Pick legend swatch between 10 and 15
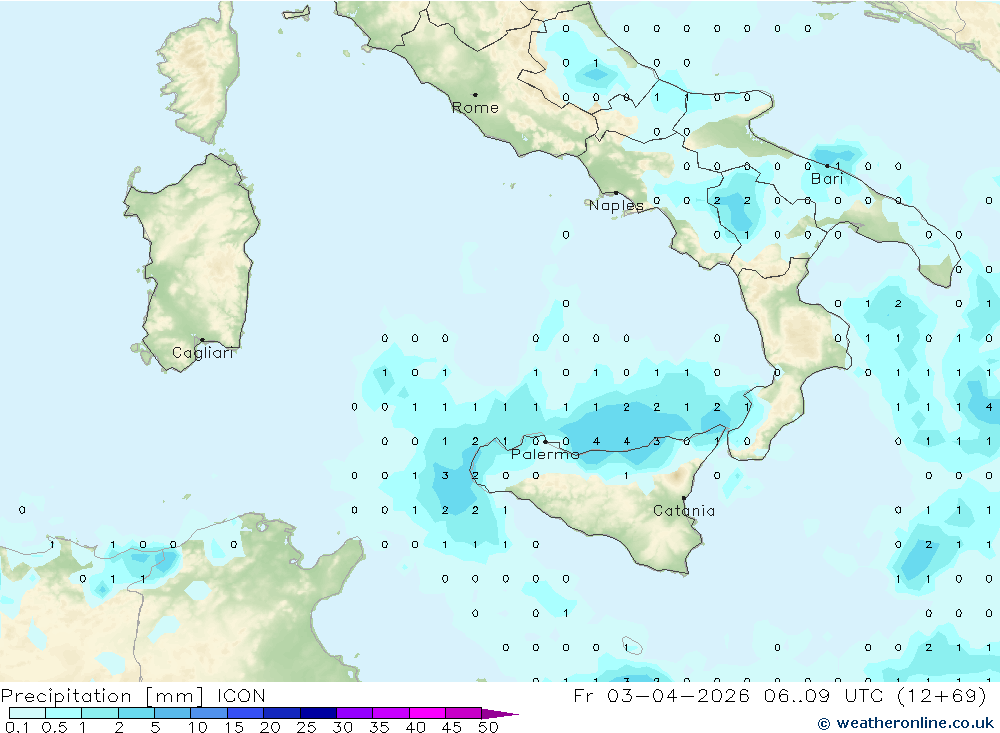1000x733 pixels. tap(209, 713)
